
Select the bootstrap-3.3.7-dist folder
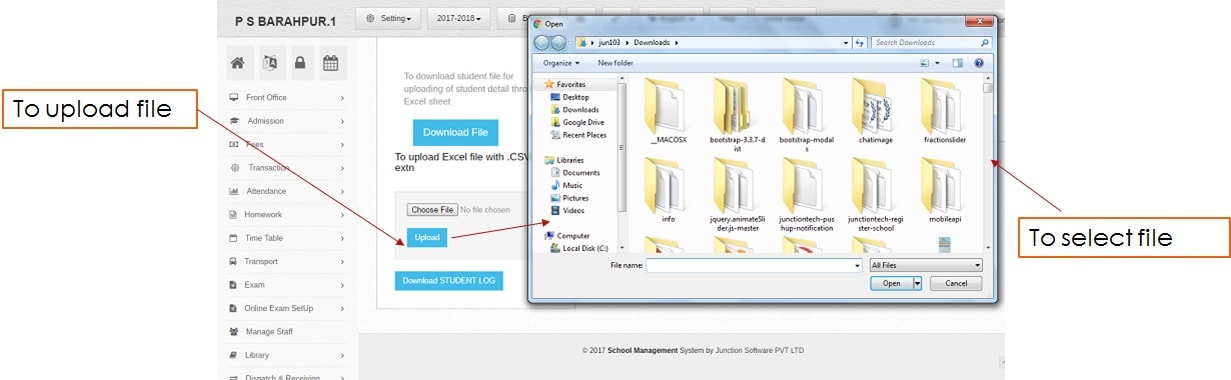737,114
